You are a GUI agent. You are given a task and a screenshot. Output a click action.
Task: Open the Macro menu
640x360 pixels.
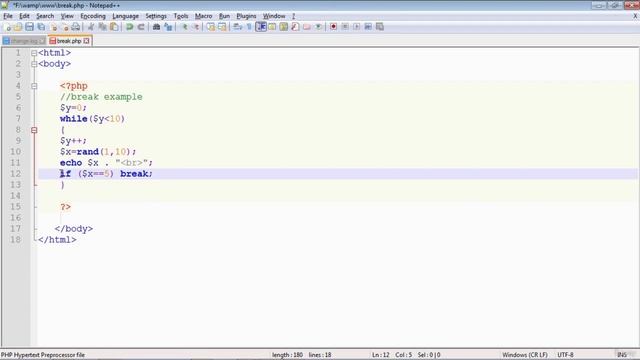[x=203, y=16]
